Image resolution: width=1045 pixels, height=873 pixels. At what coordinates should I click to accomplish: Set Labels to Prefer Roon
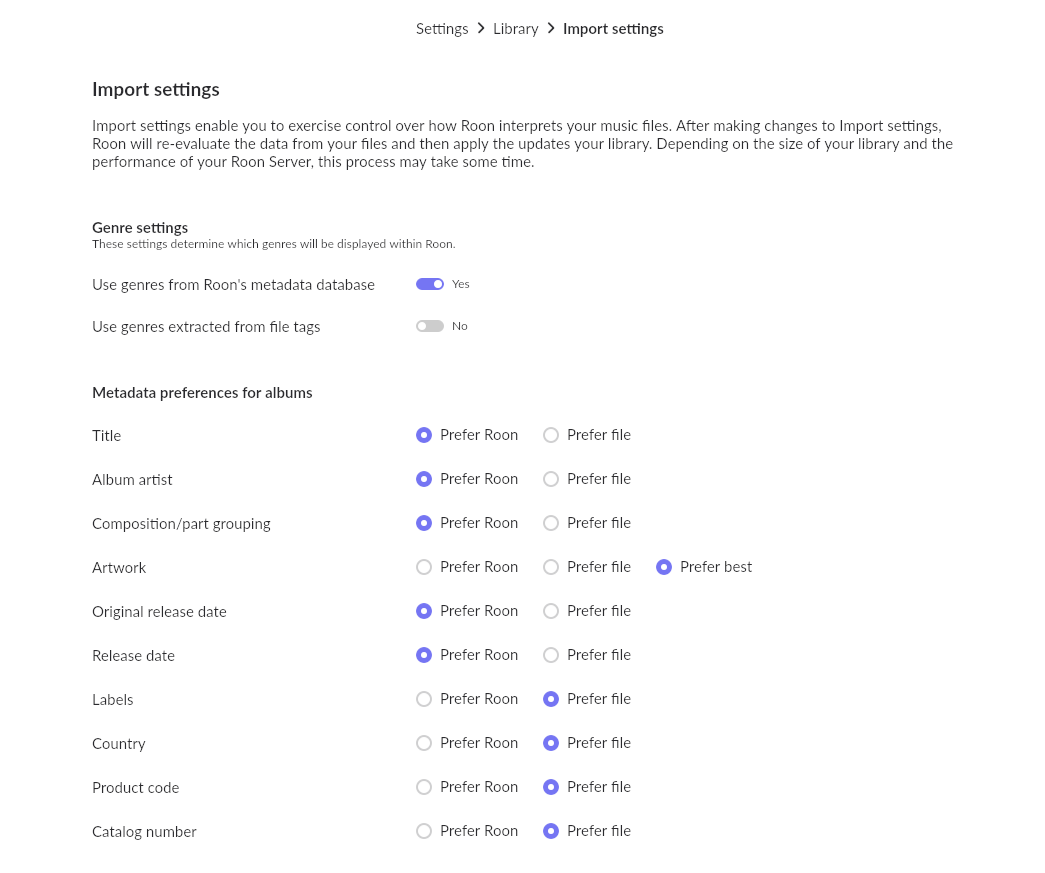click(x=424, y=699)
